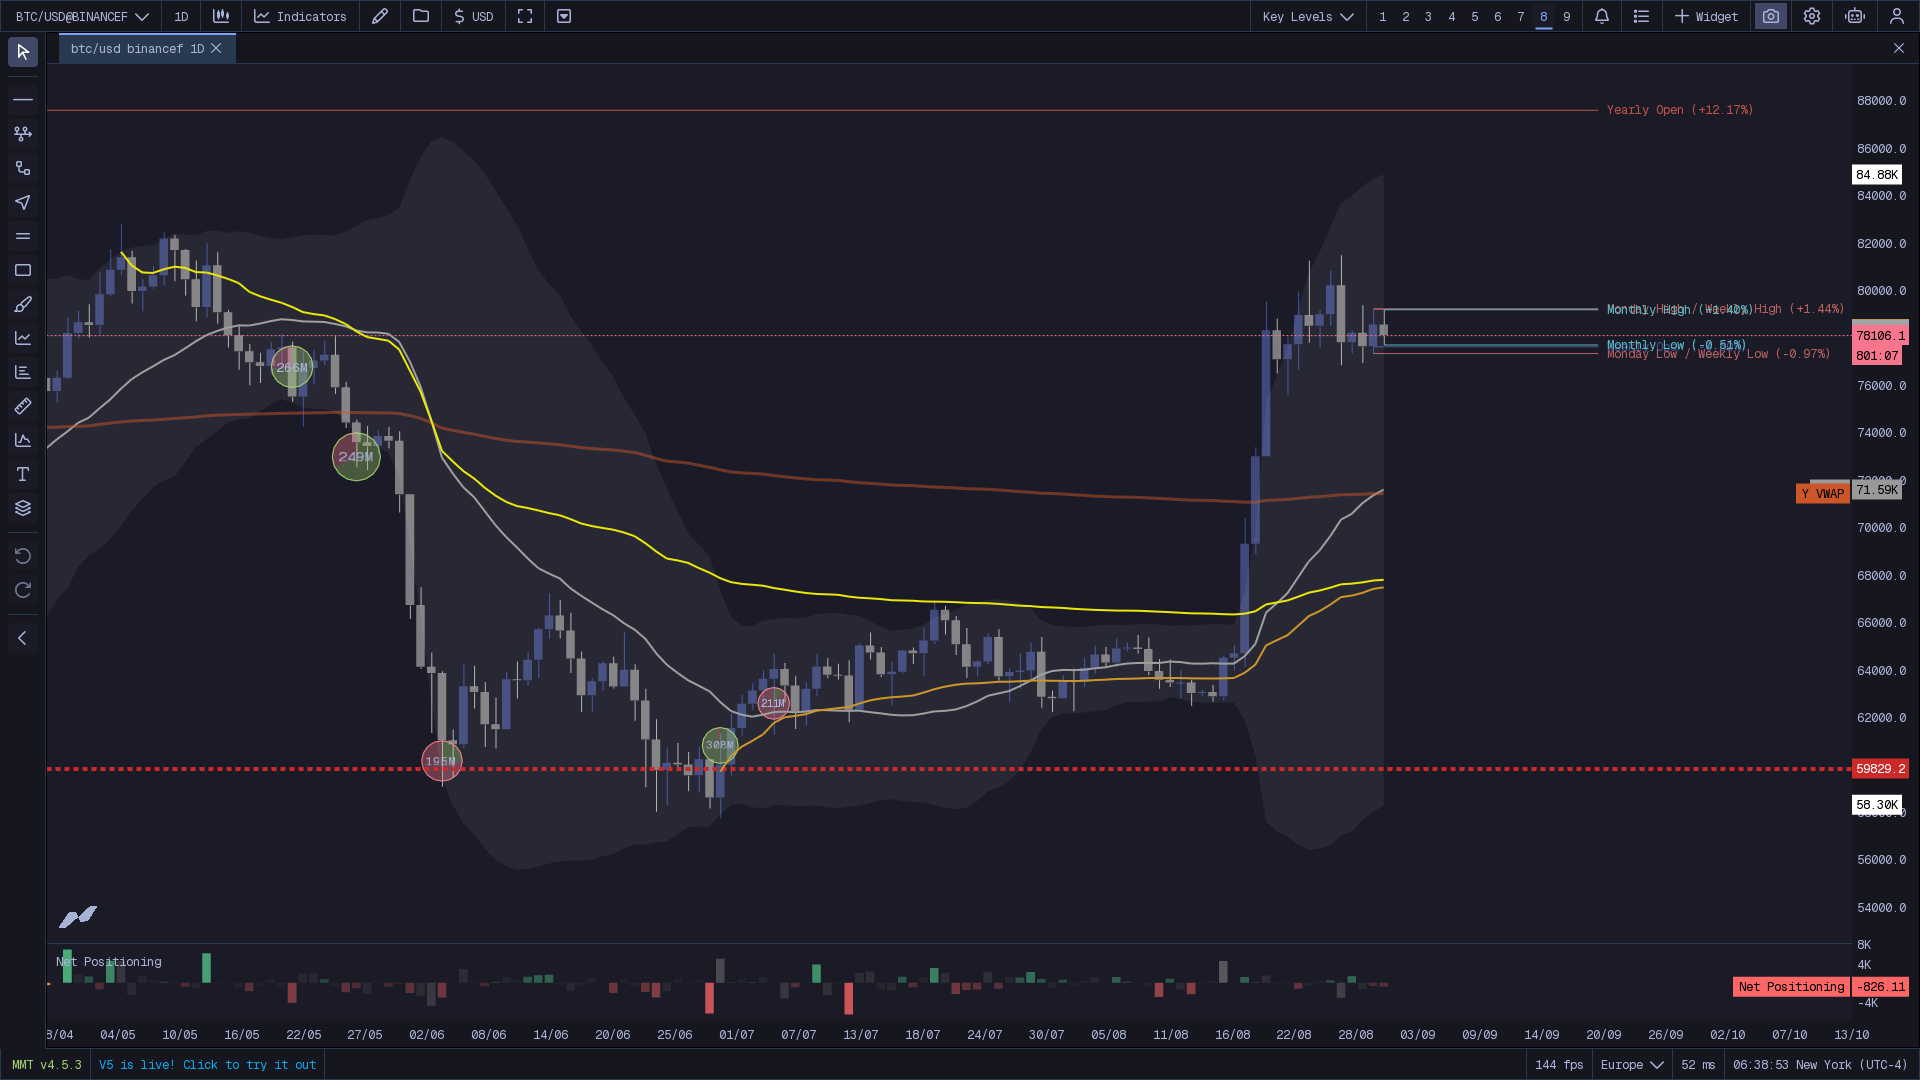Collapse the left drawing toolbar

click(x=23, y=638)
